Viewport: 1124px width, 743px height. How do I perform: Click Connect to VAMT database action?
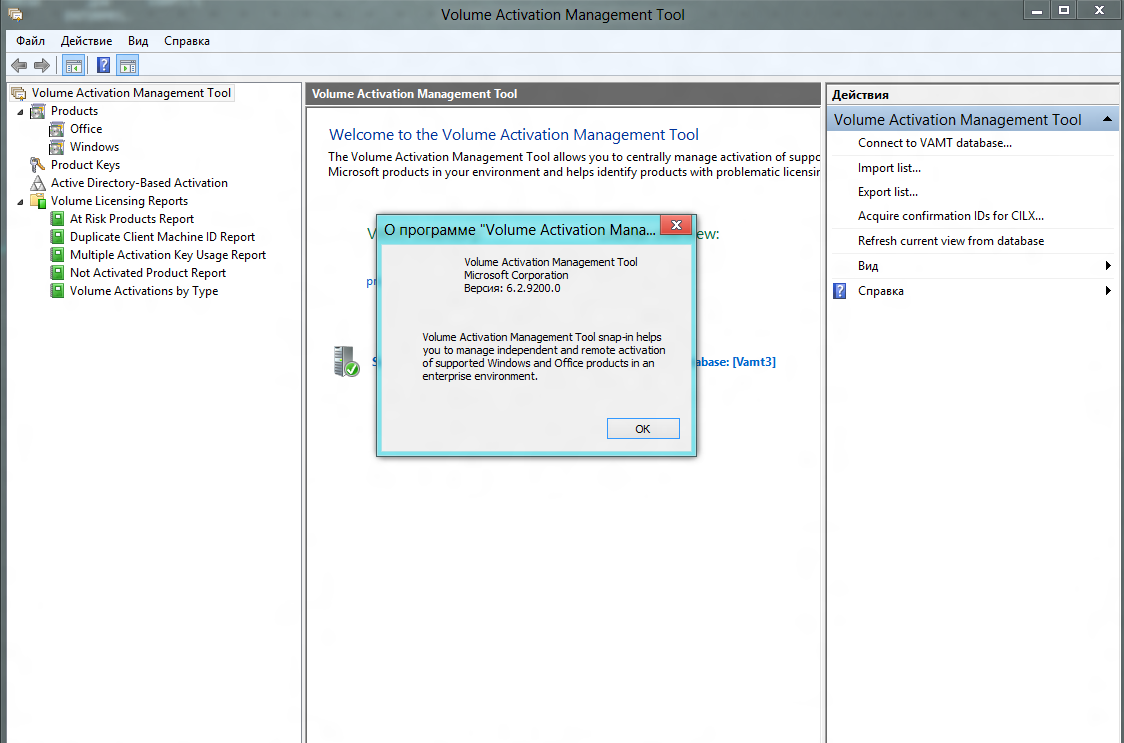pos(934,143)
